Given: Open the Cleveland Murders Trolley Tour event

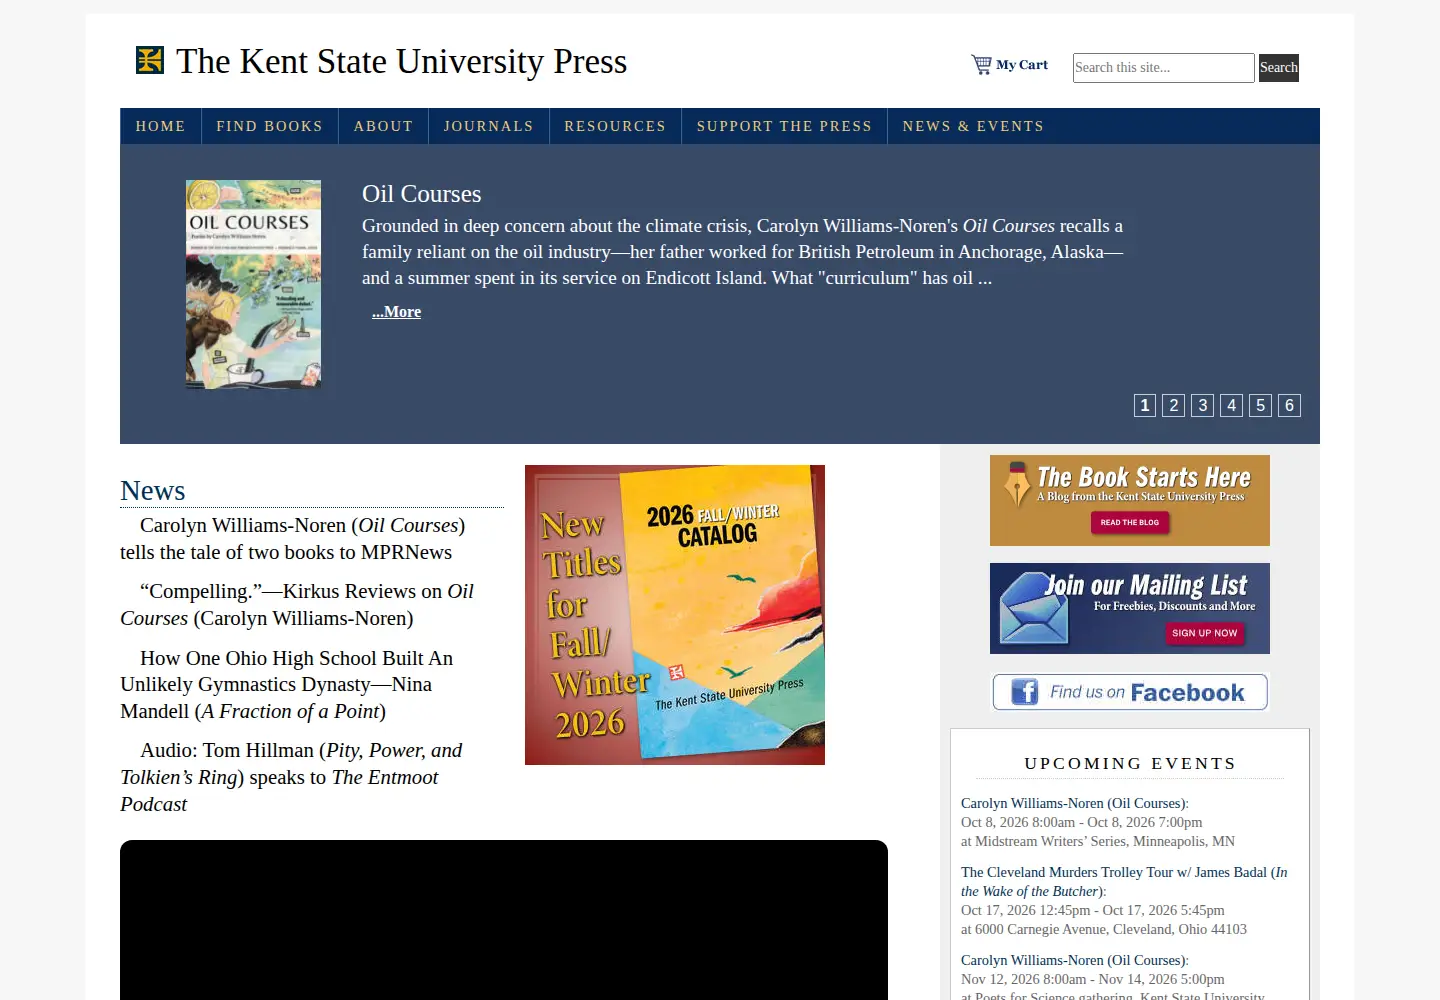Looking at the screenshot, I should pyautogui.click(x=1124, y=882).
